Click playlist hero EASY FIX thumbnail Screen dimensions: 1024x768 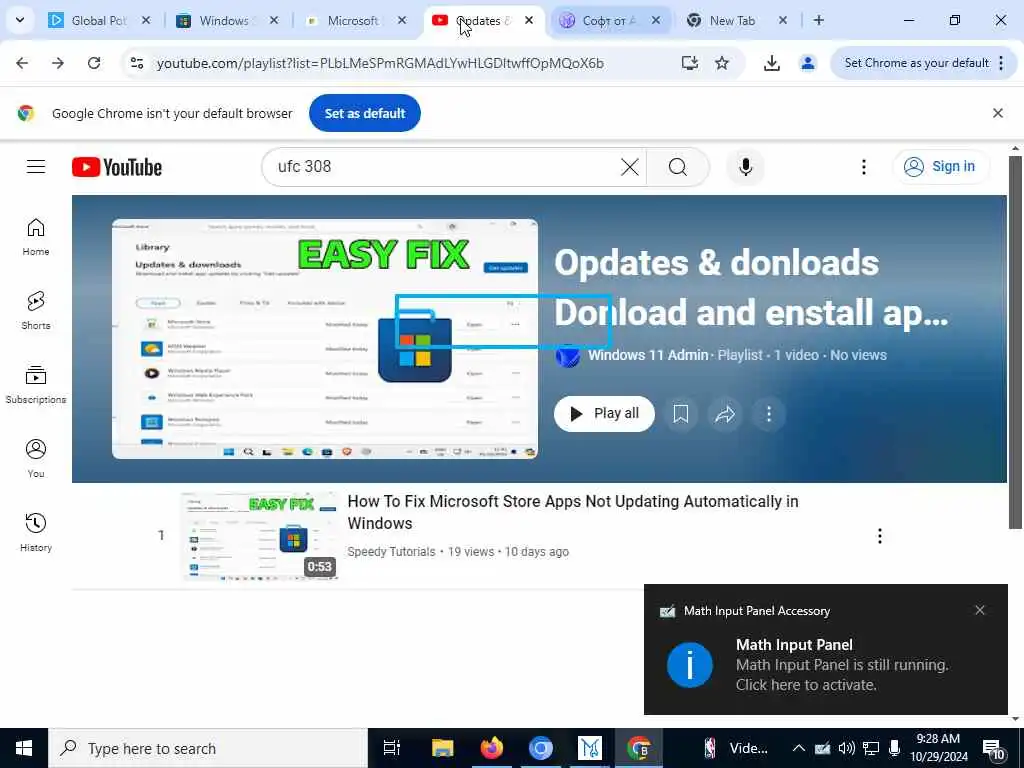[325, 338]
